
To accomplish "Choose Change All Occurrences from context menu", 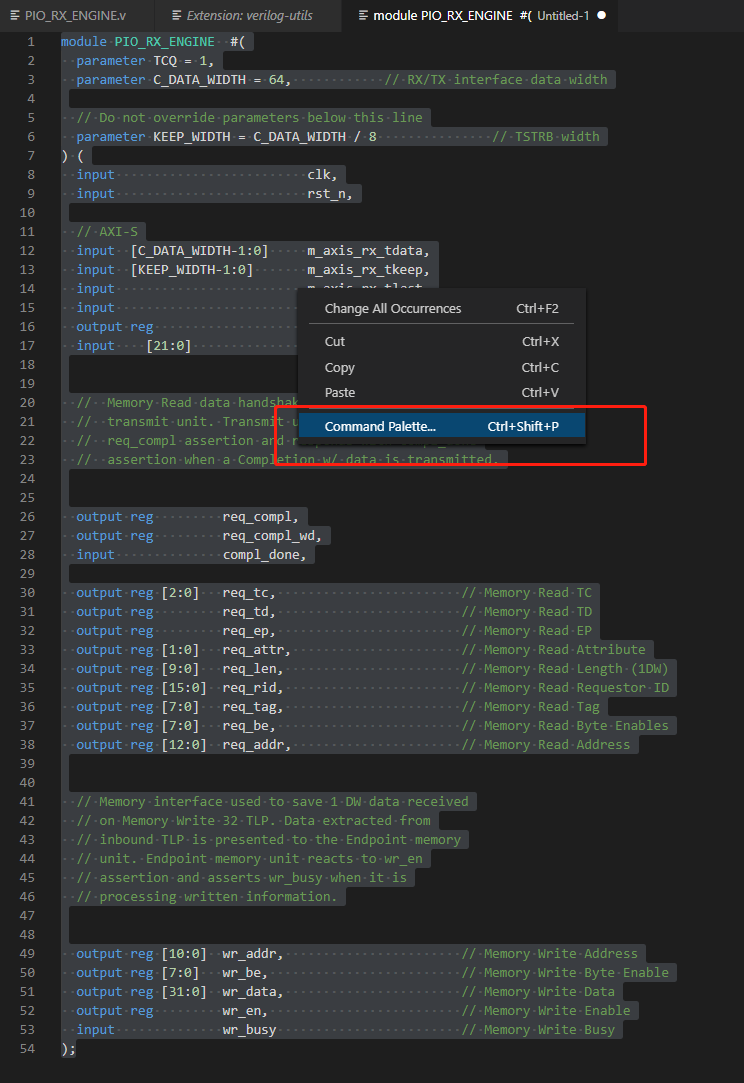I will click(441, 309).
